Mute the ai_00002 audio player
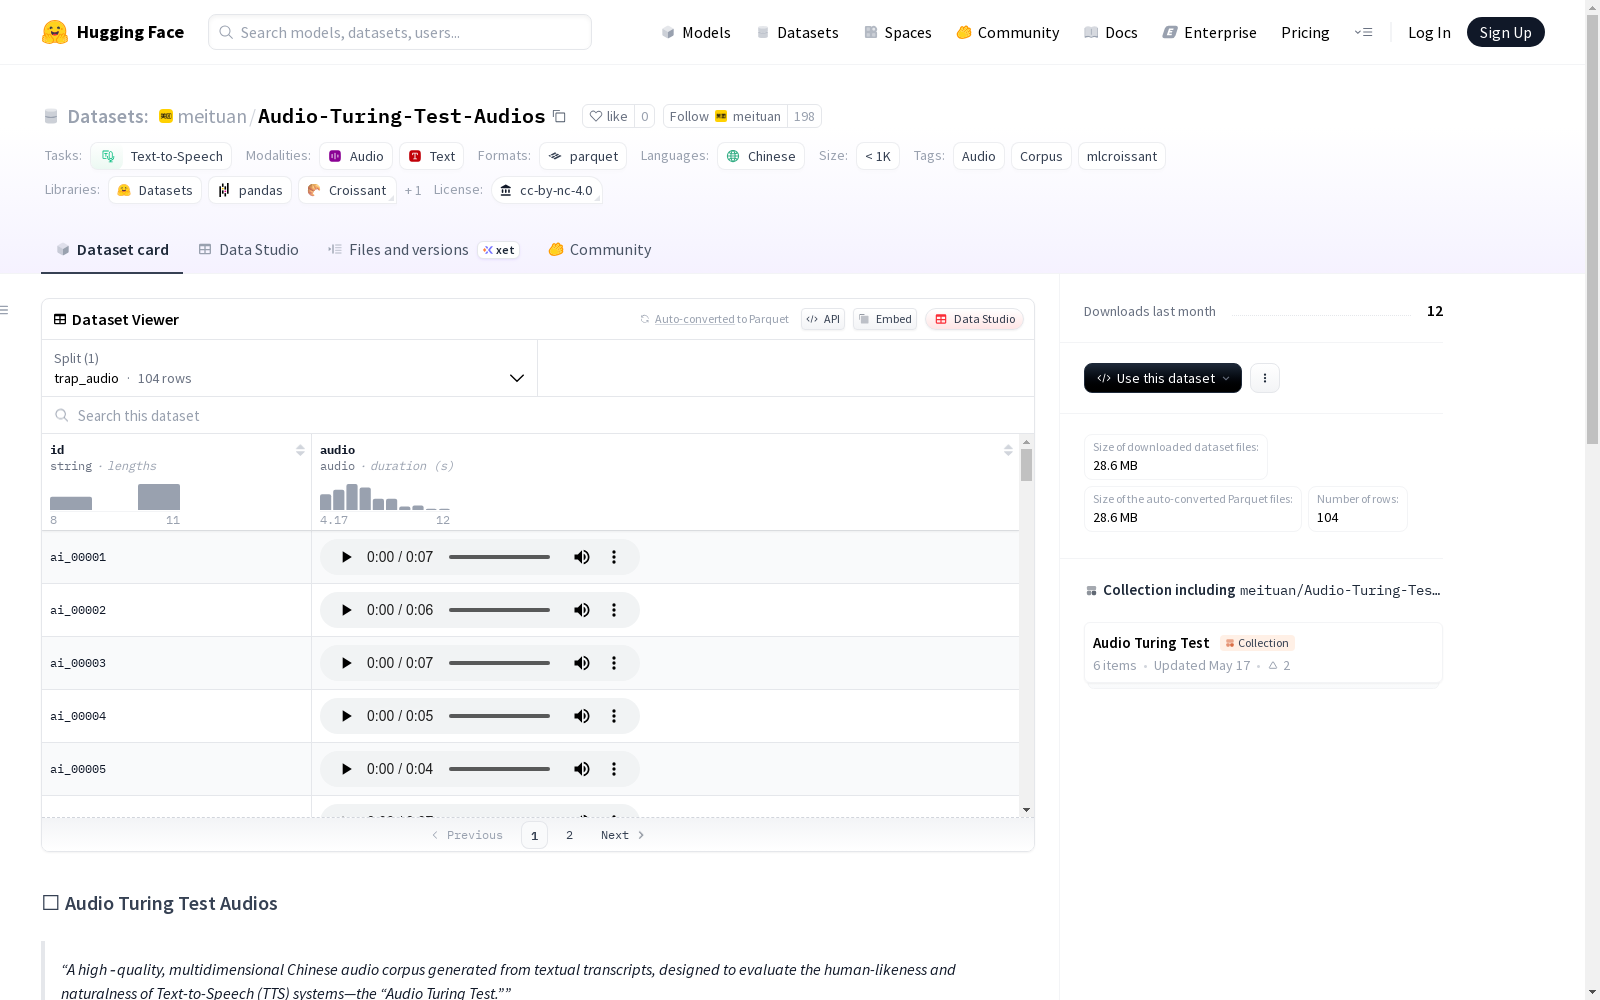The width and height of the screenshot is (1600, 1000). (582, 610)
